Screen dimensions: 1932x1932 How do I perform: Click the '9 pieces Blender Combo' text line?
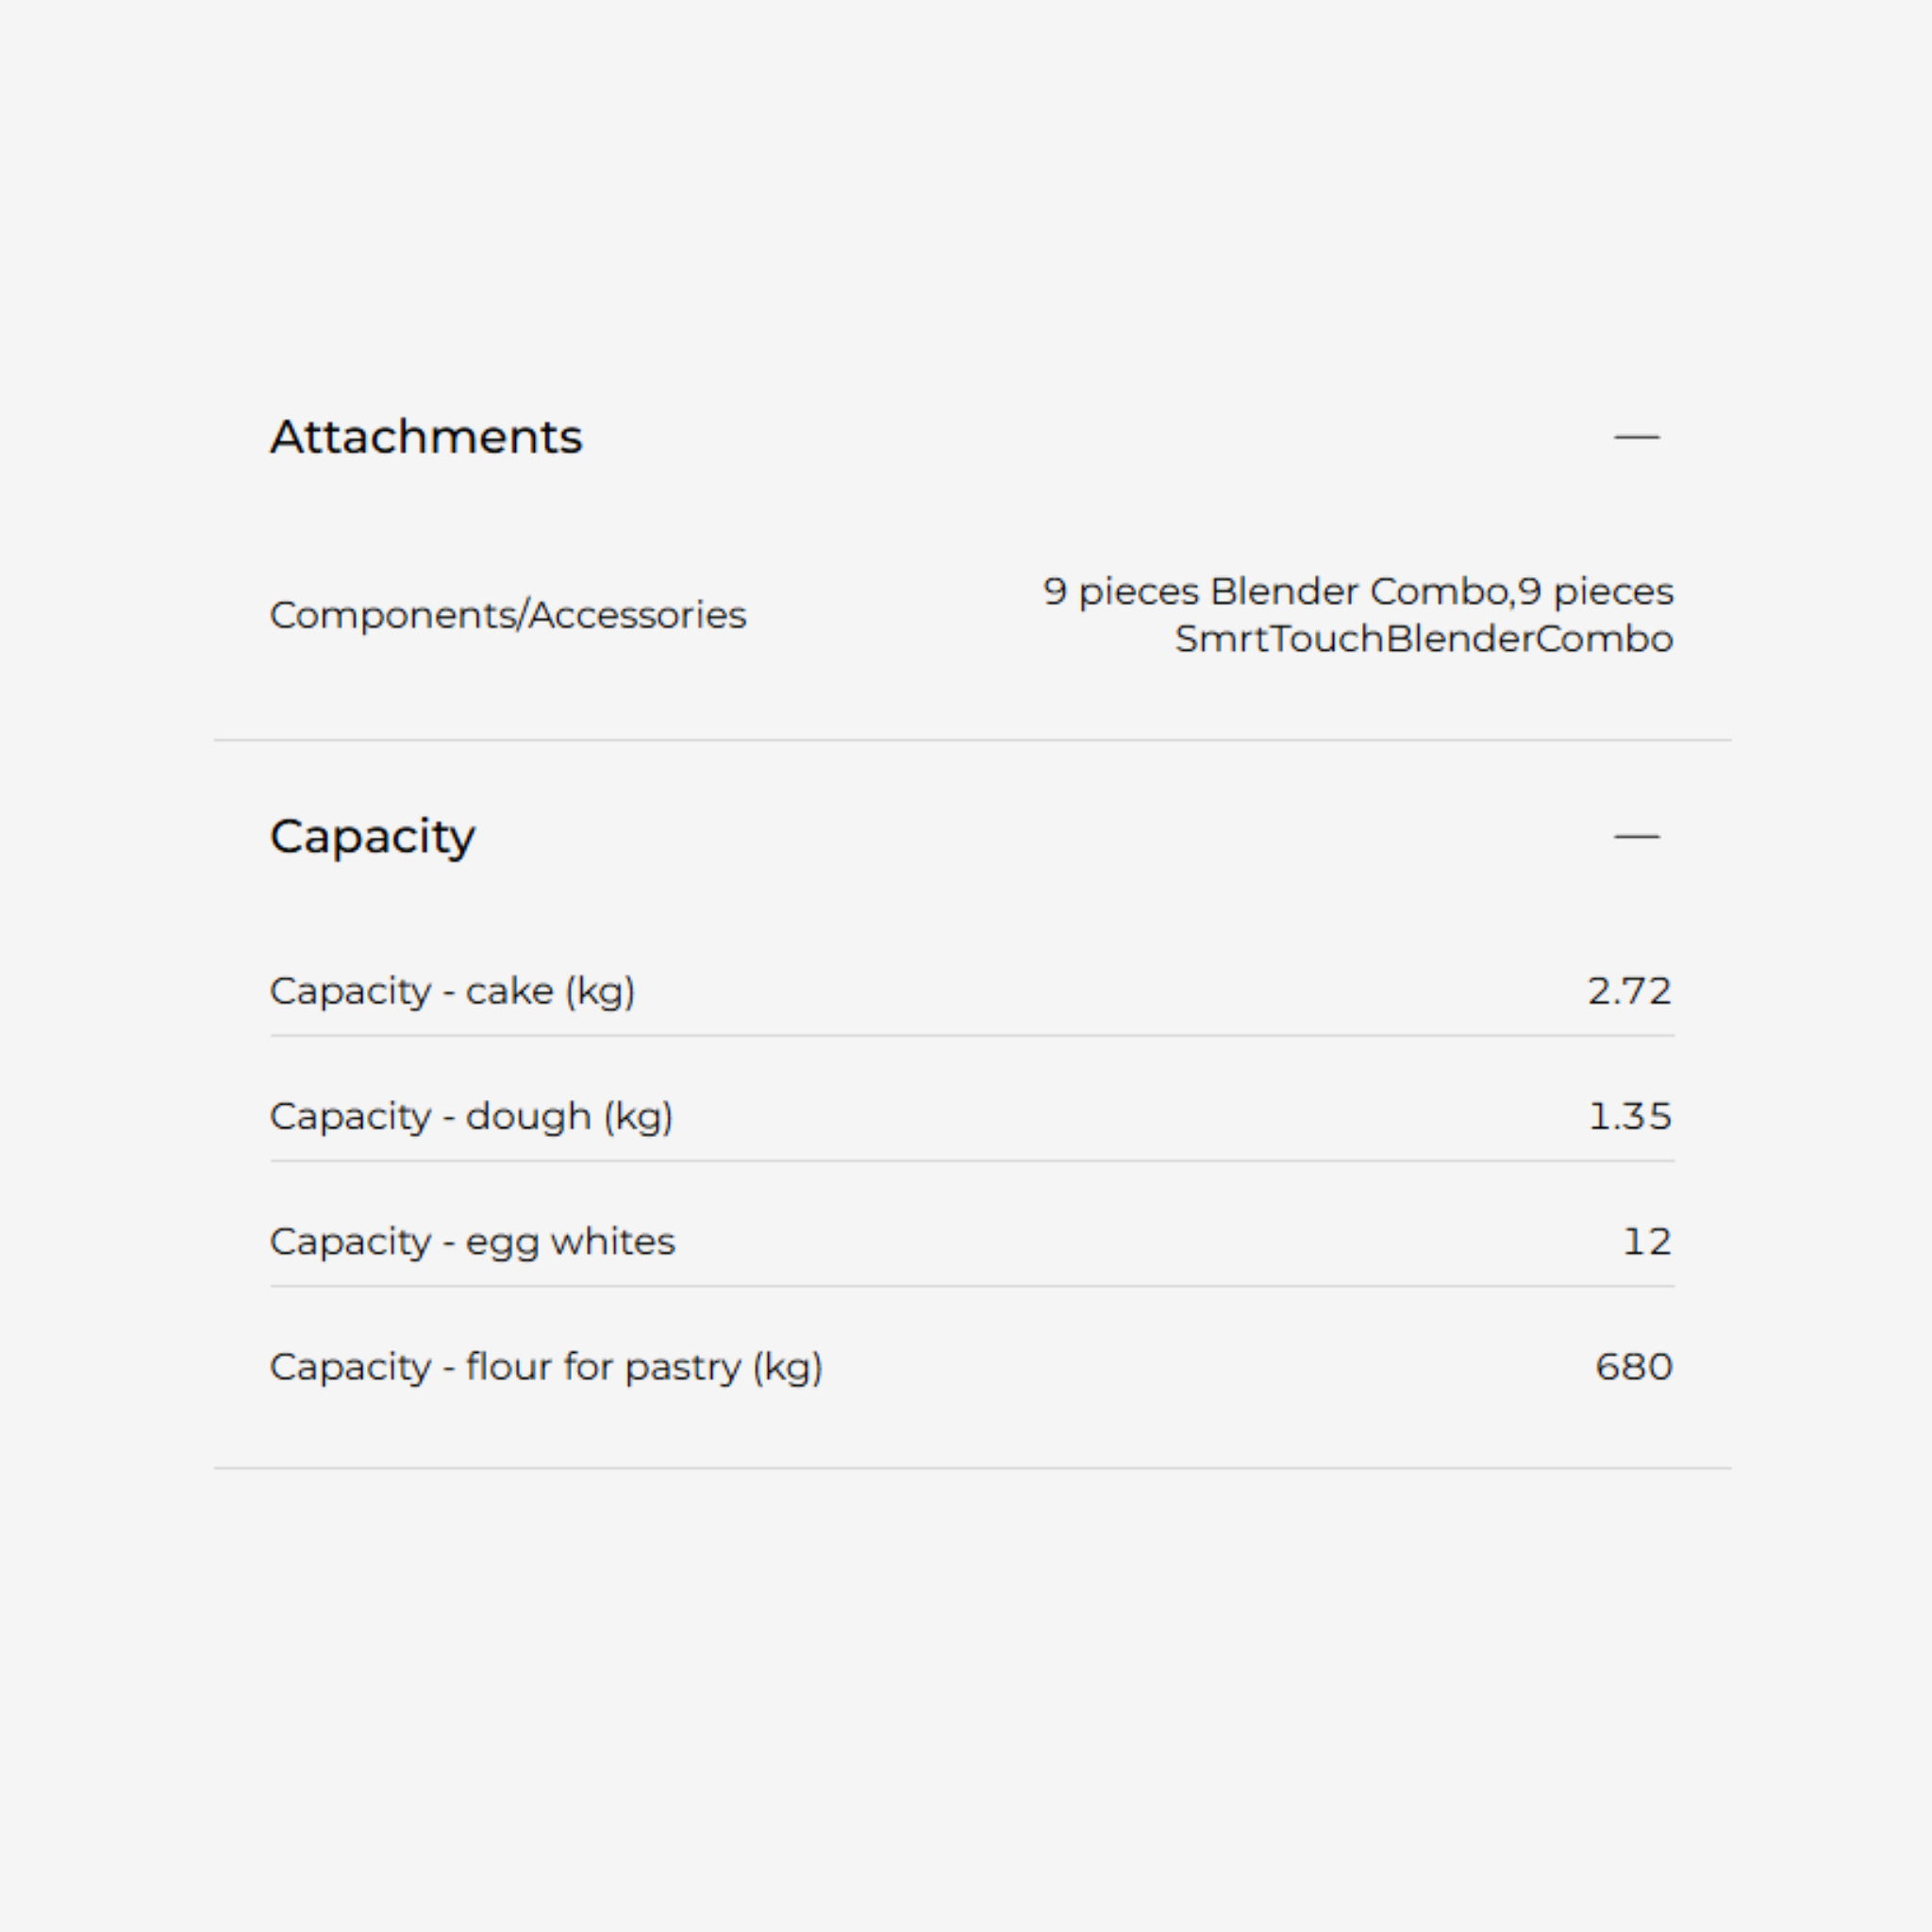click(1357, 591)
